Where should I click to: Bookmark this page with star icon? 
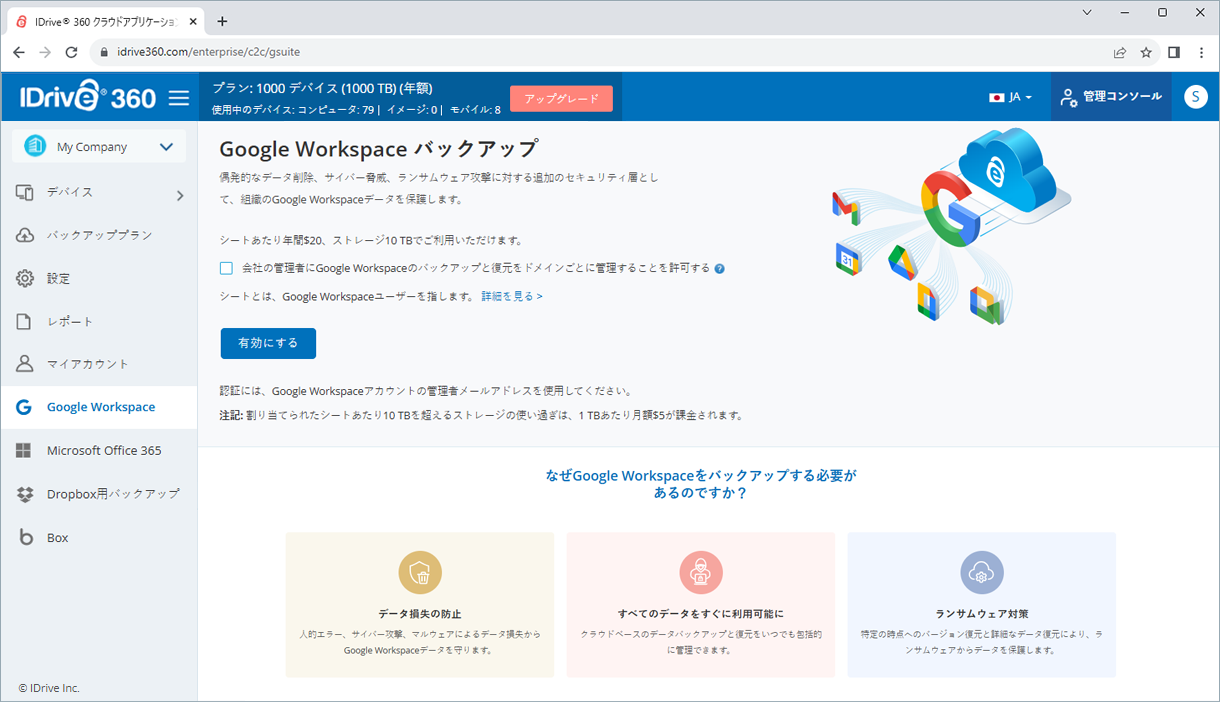pos(1146,52)
